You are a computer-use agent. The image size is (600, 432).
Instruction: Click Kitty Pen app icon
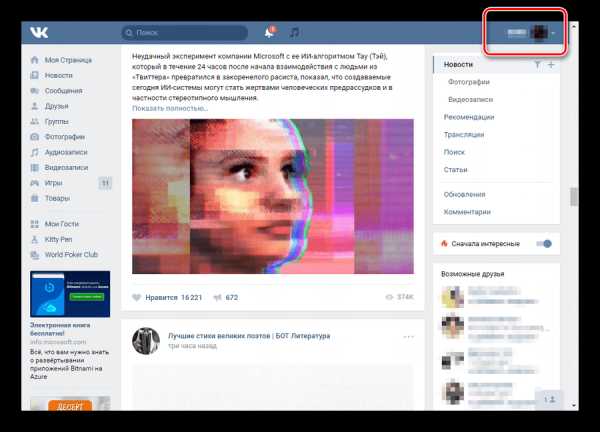point(34,239)
